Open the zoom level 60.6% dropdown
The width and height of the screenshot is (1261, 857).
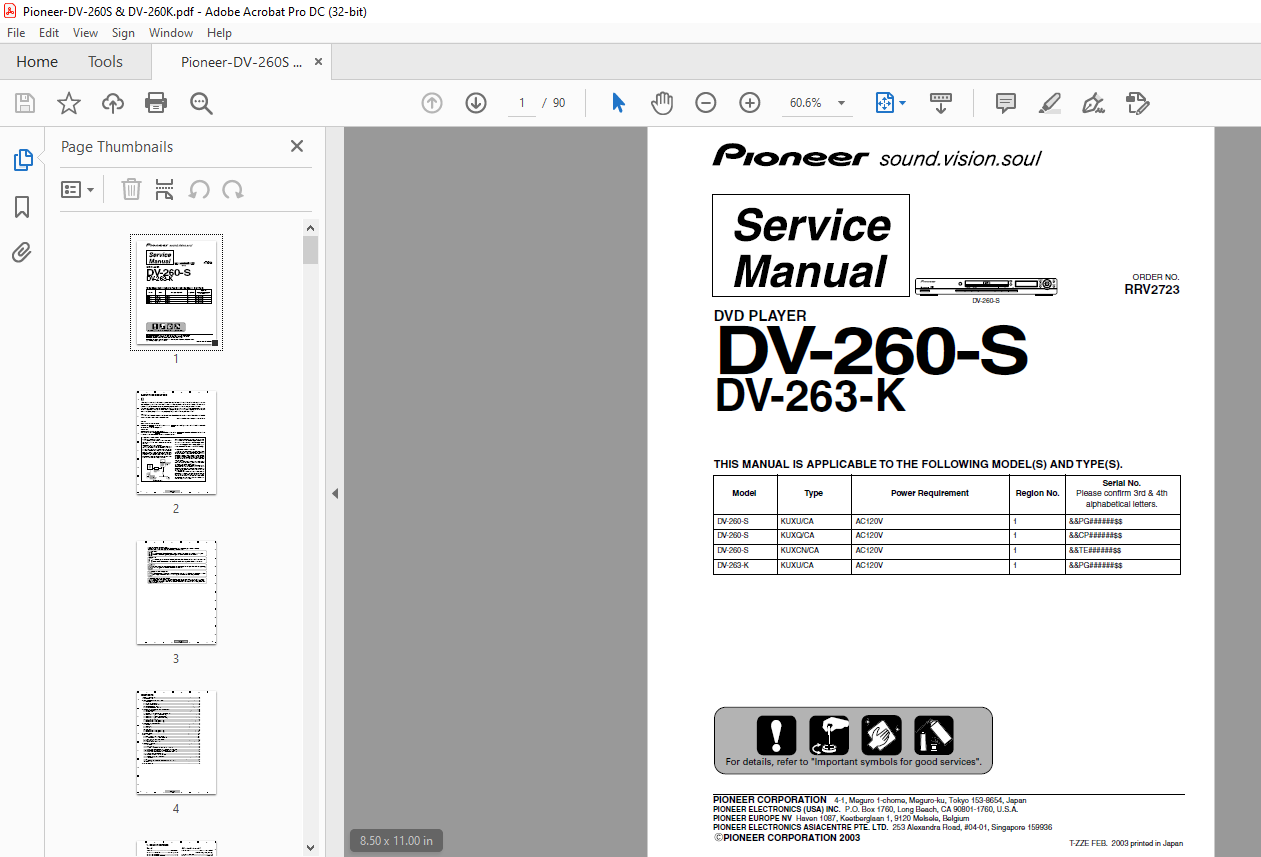tap(817, 103)
